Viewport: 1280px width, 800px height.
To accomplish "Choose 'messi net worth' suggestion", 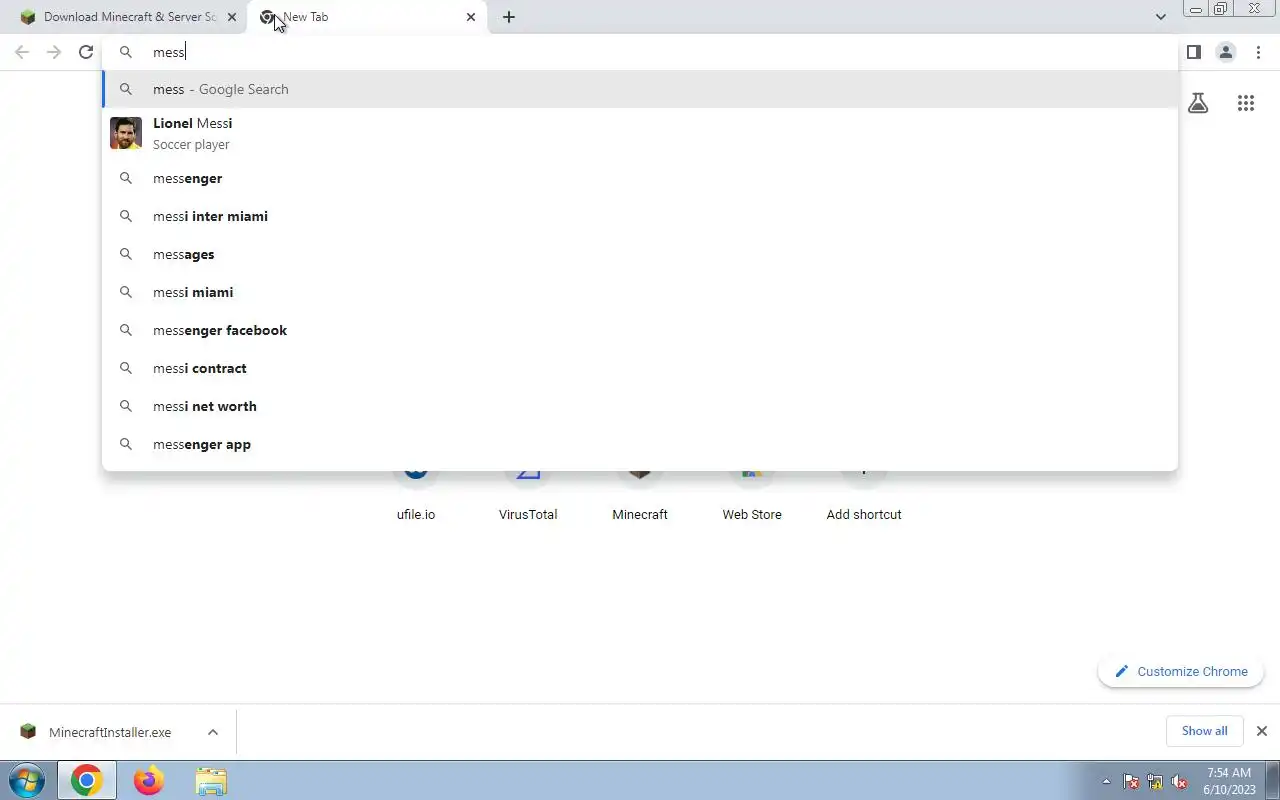I will click(640, 406).
